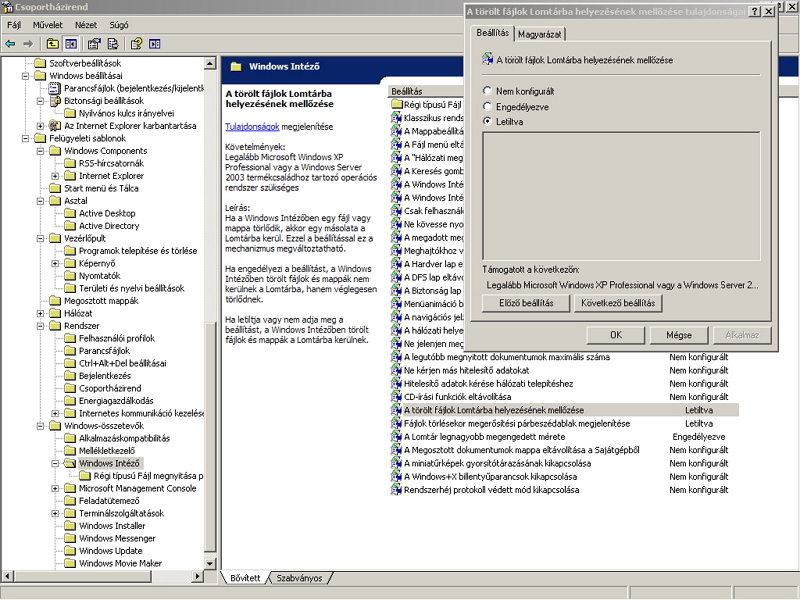Click the Export list toolbar icon
This screenshot has height=600, width=800.
(113, 44)
